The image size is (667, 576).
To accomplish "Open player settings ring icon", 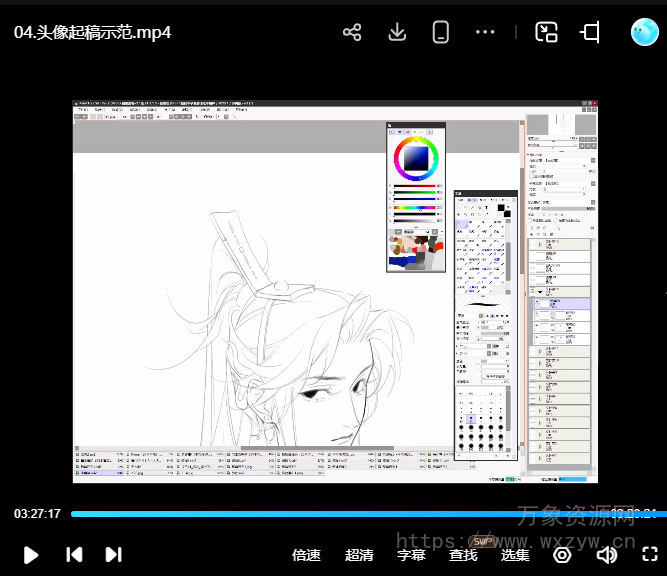I will click(x=562, y=554).
